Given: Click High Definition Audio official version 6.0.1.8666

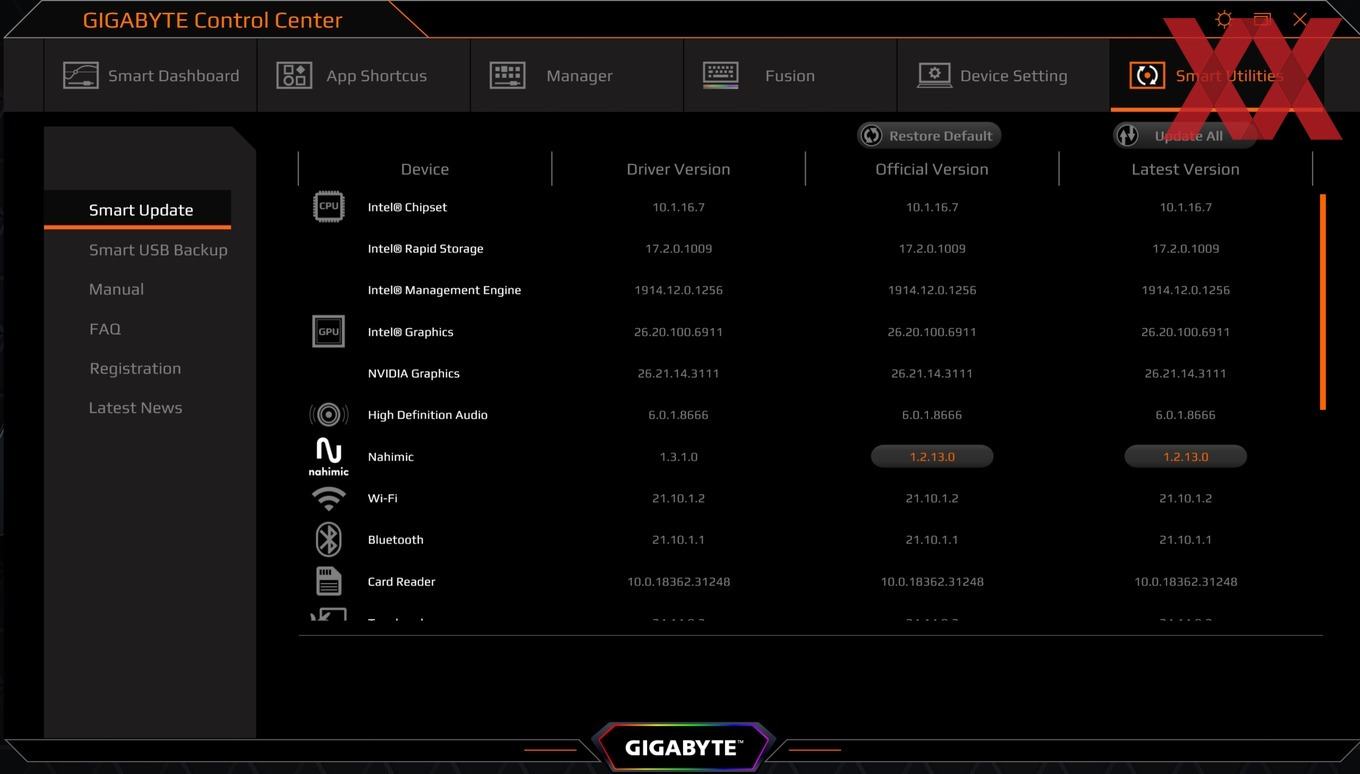Looking at the screenshot, I should [932, 415].
